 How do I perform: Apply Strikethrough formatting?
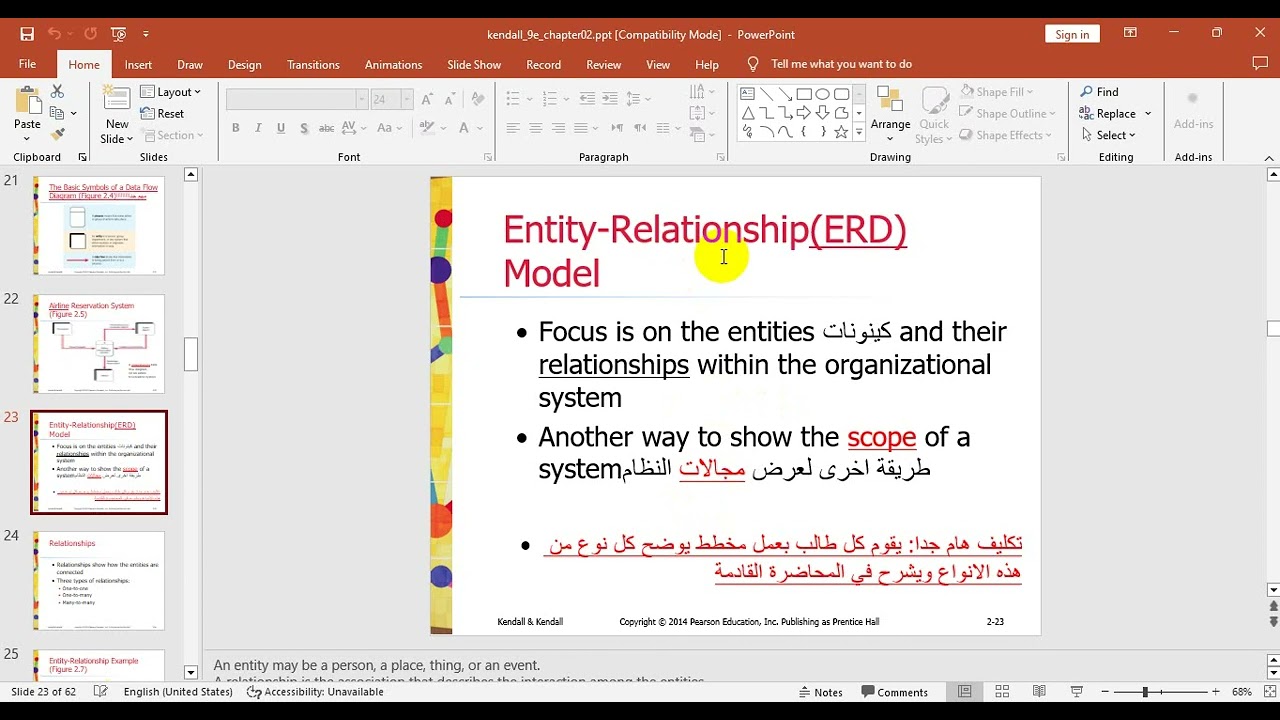[326, 128]
